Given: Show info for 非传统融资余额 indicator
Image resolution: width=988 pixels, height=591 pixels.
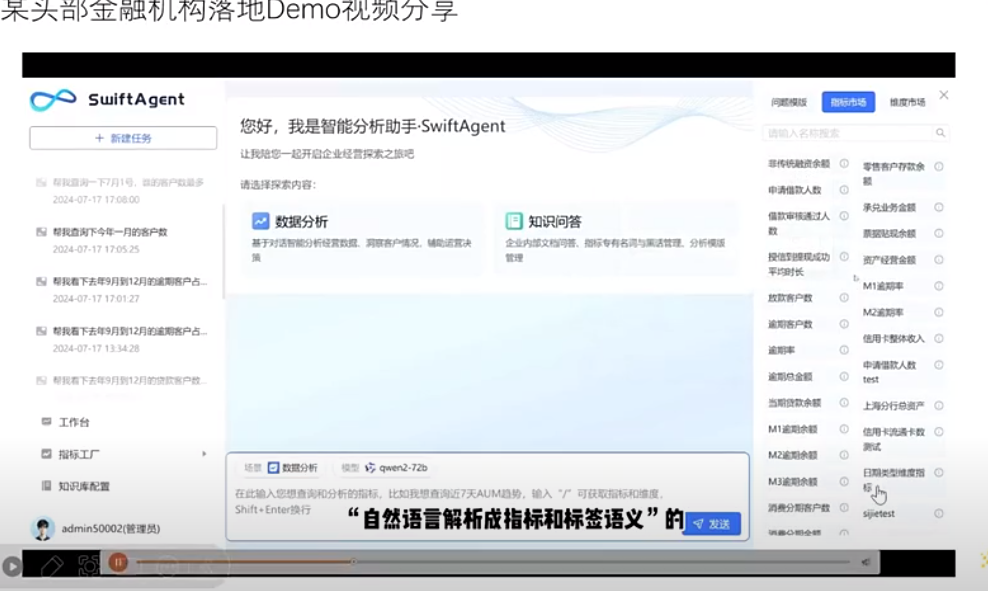Looking at the screenshot, I should pyautogui.click(x=844, y=163).
